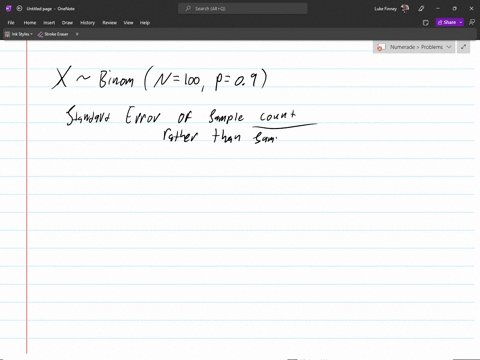Open the Help tab
The width and height of the screenshot is (480, 360).
pos(145,23)
